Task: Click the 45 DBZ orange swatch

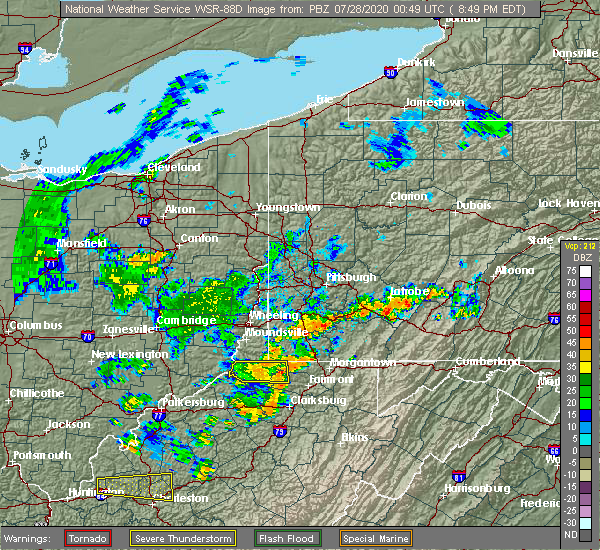Action: 585,343
